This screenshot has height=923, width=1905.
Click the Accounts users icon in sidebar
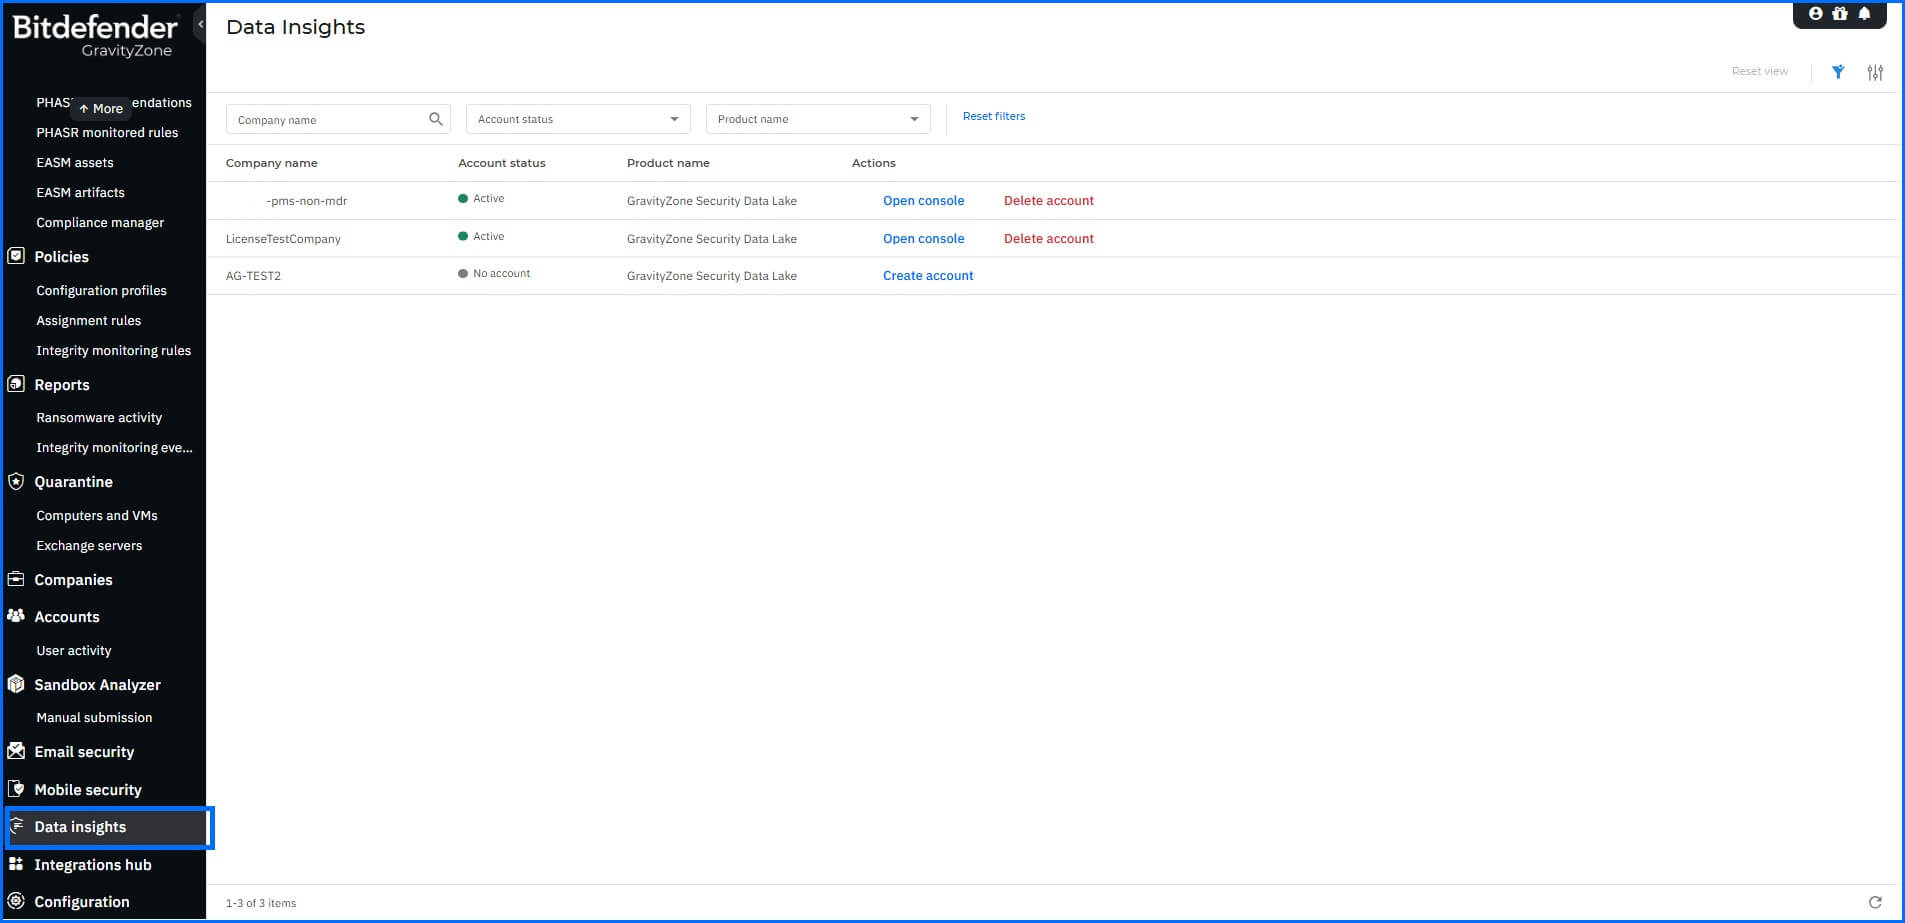(x=15, y=616)
